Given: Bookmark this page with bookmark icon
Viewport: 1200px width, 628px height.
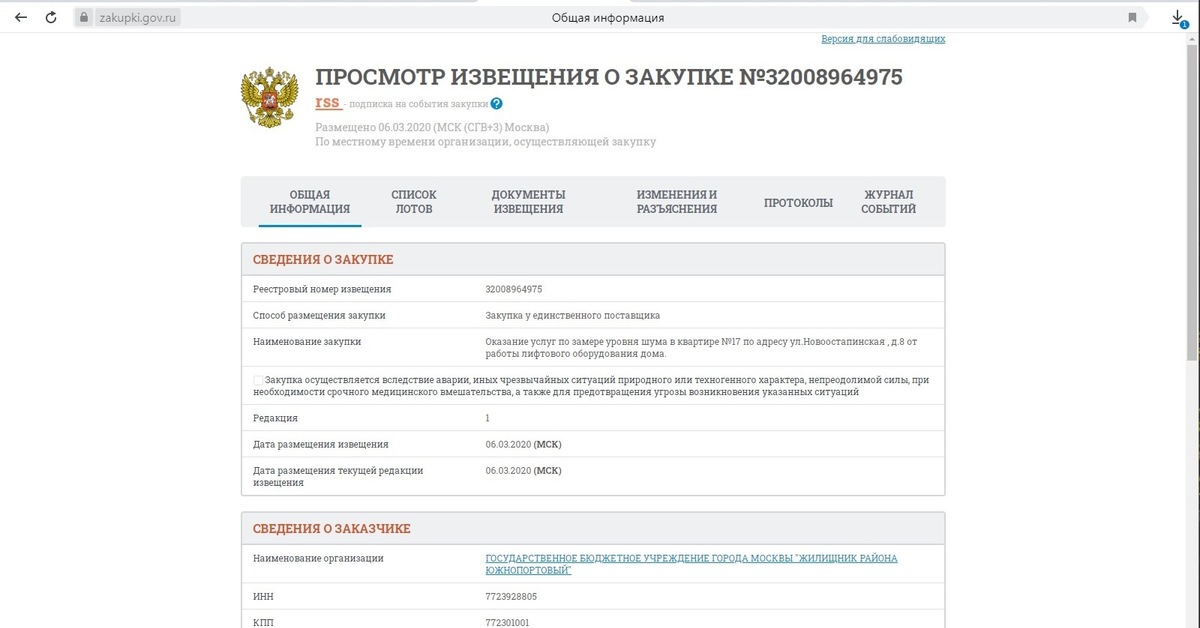Looking at the screenshot, I should point(1132,18).
